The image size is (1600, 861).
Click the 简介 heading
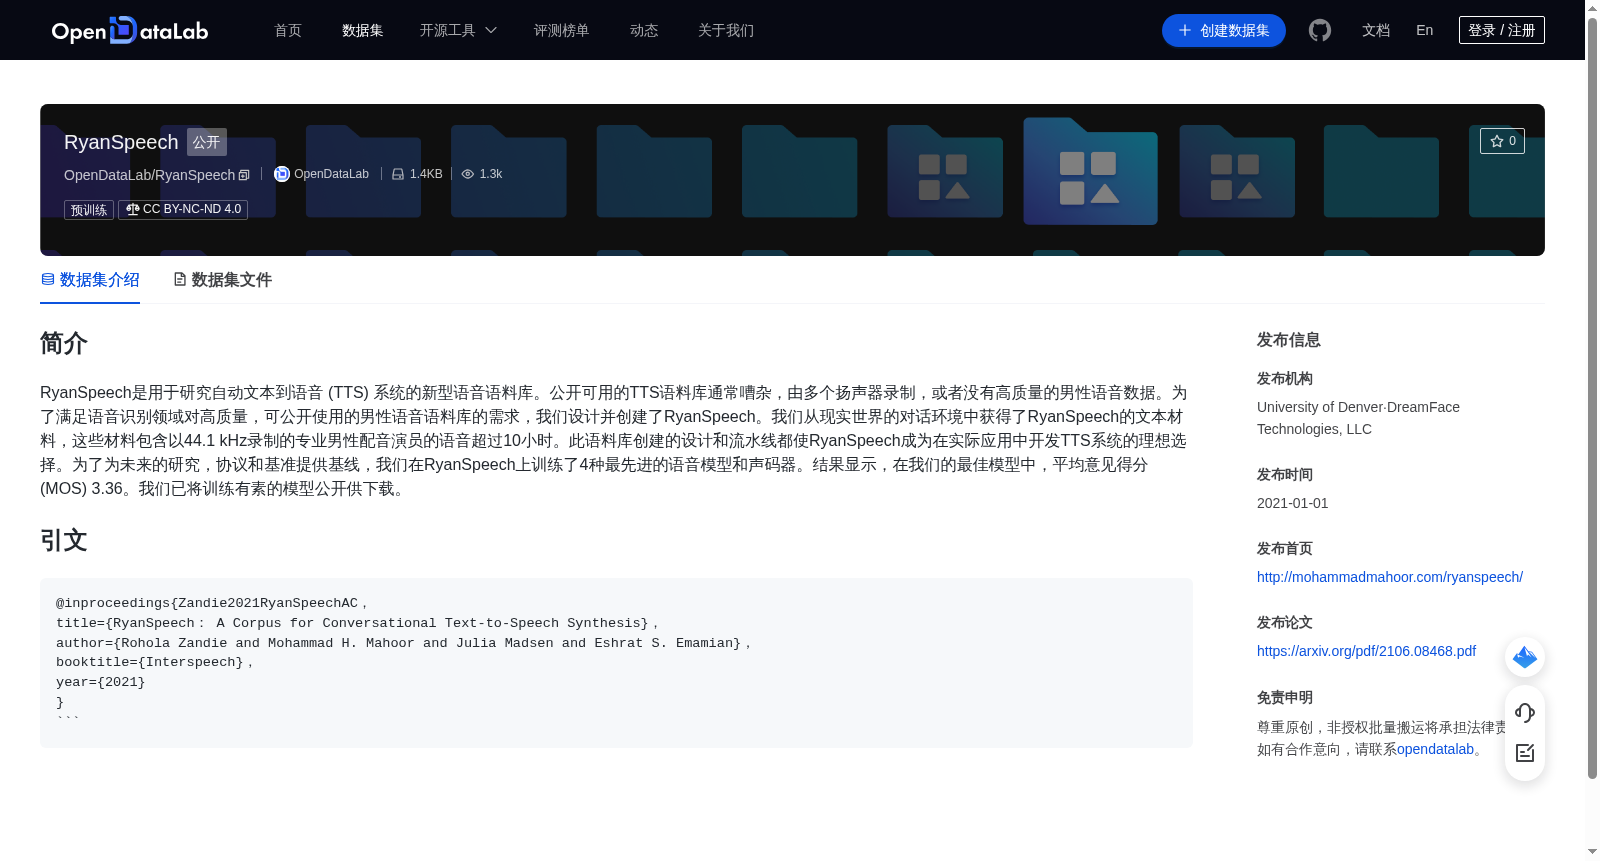pyautogui.click(x=64, y=343)
